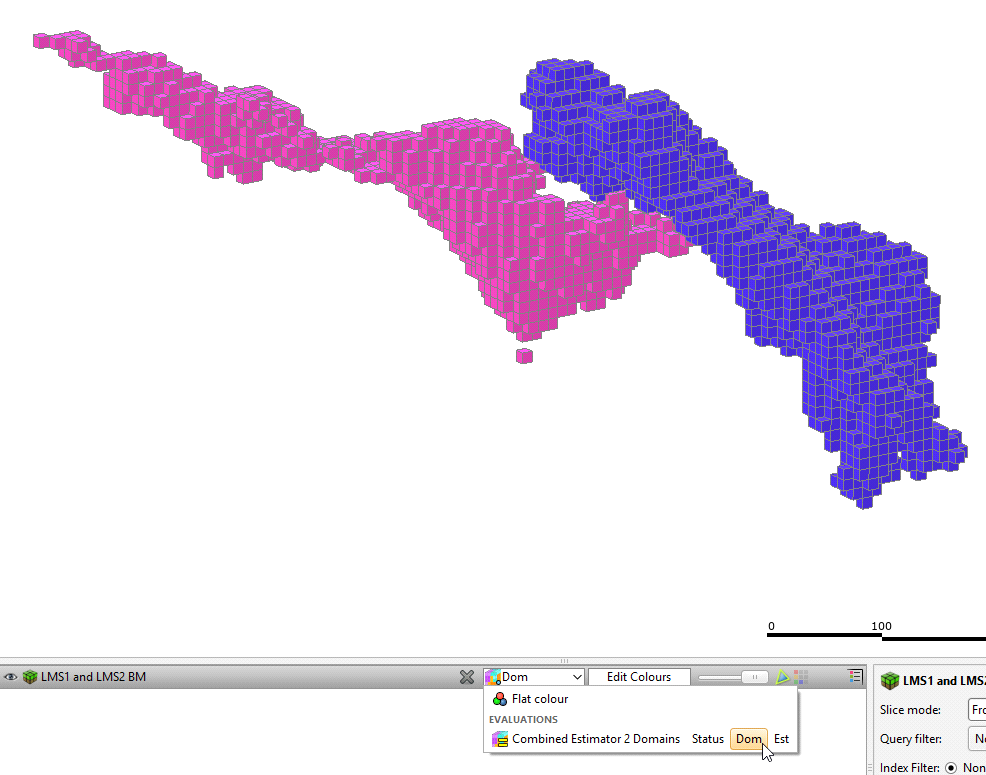This screenshot has height=775, width=986.
Task: Adjust the opacity slider handle
Action: tap(755, 677)
